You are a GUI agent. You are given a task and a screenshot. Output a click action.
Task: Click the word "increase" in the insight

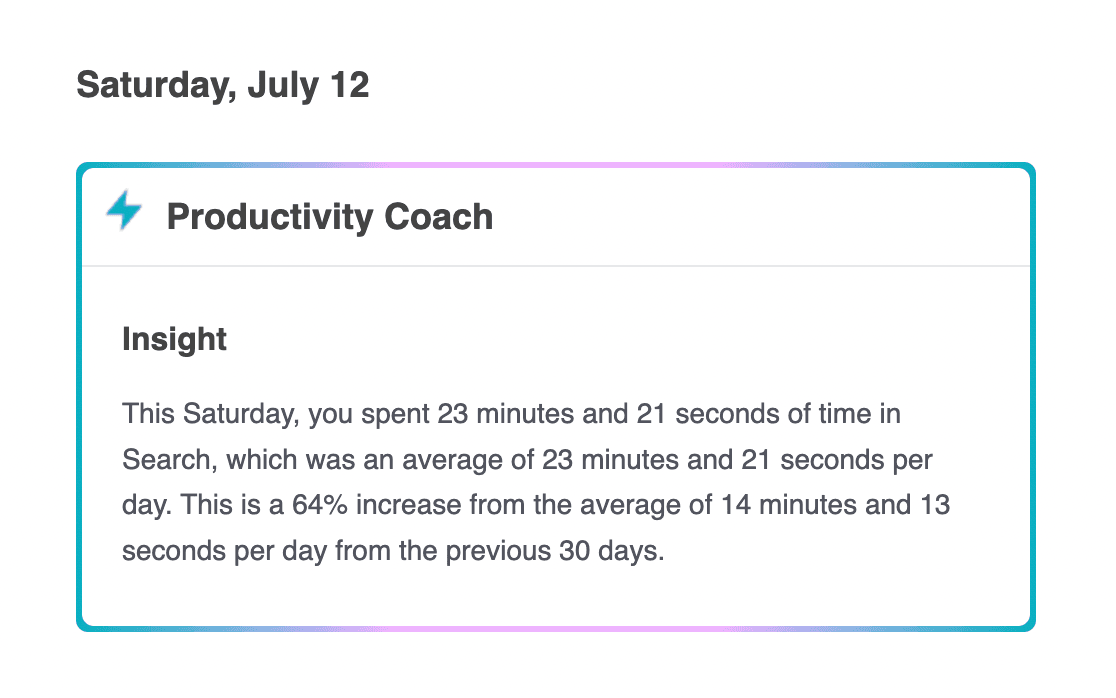coord(408,505)
